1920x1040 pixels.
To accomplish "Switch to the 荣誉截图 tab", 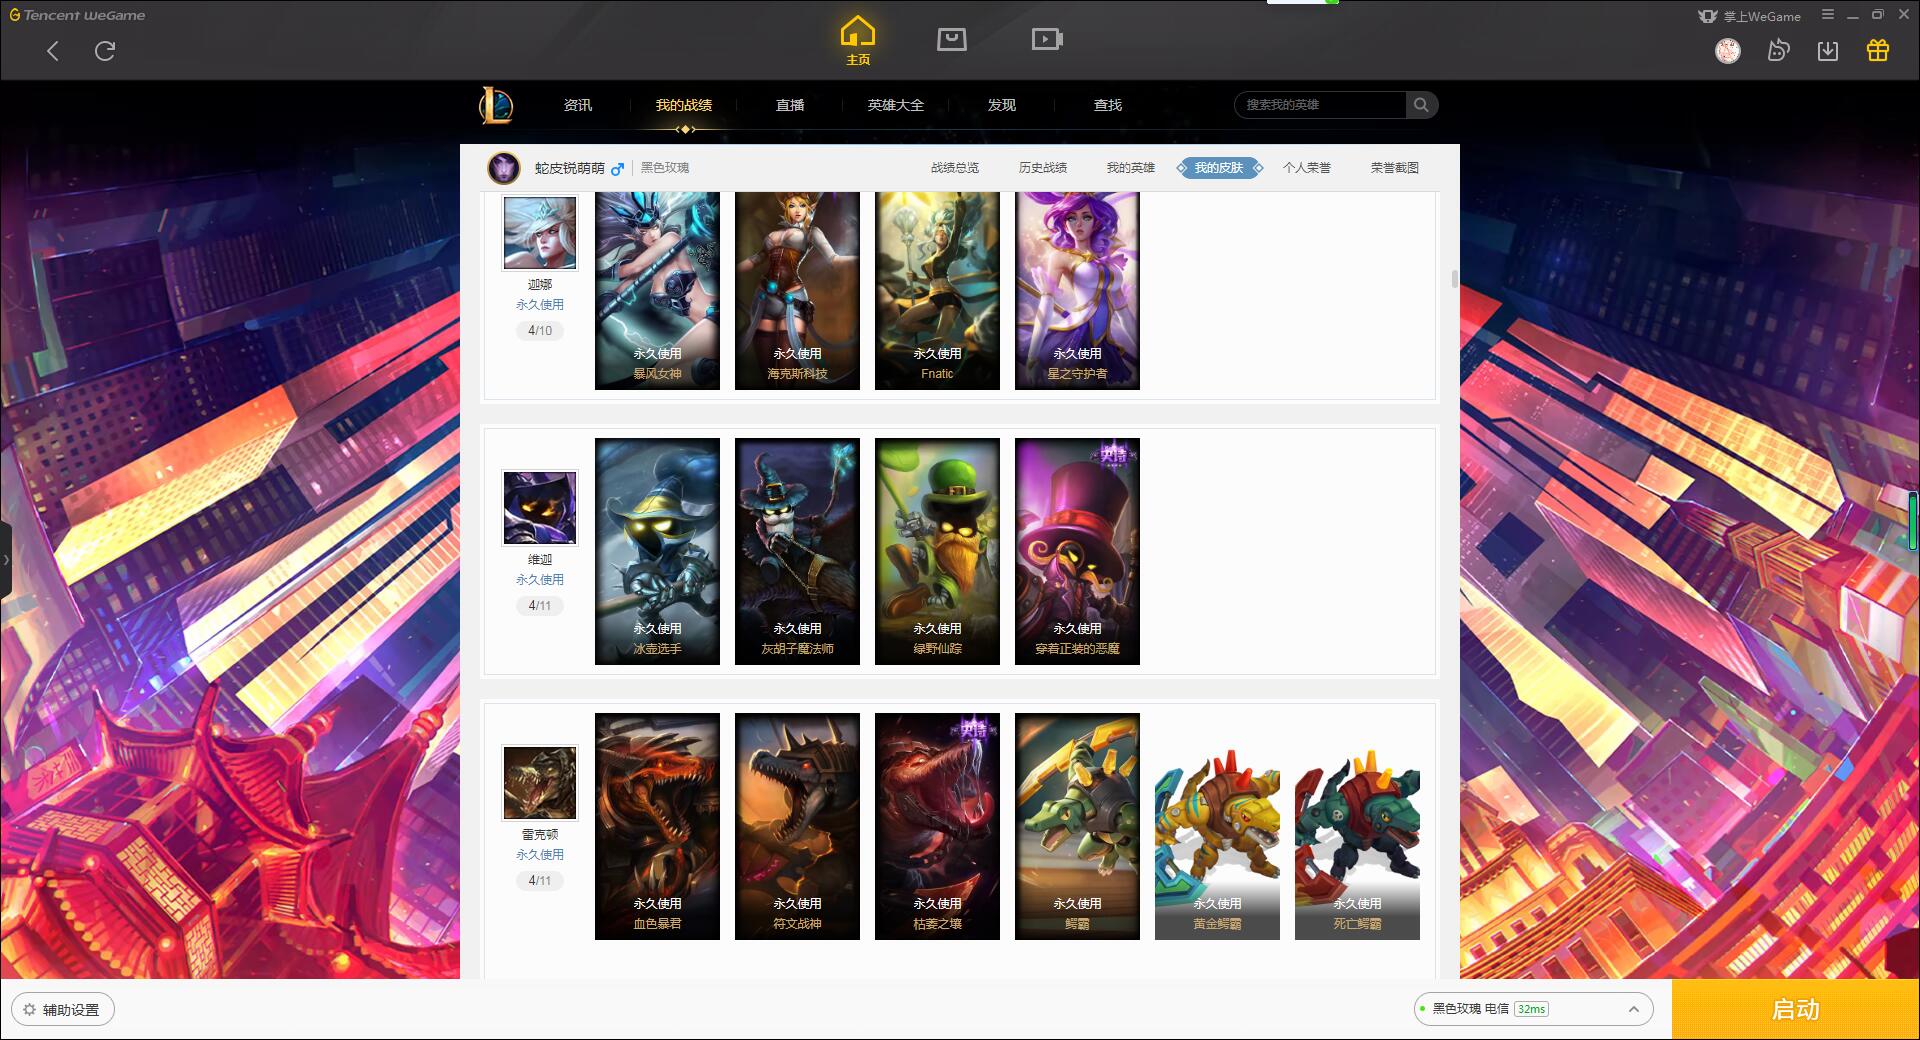I will (1395, 168).
